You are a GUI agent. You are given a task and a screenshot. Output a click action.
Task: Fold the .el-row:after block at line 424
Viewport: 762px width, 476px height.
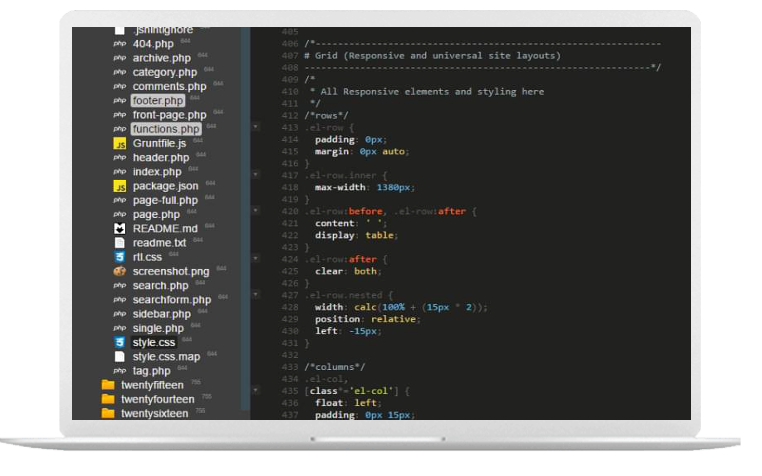point(256,258)
